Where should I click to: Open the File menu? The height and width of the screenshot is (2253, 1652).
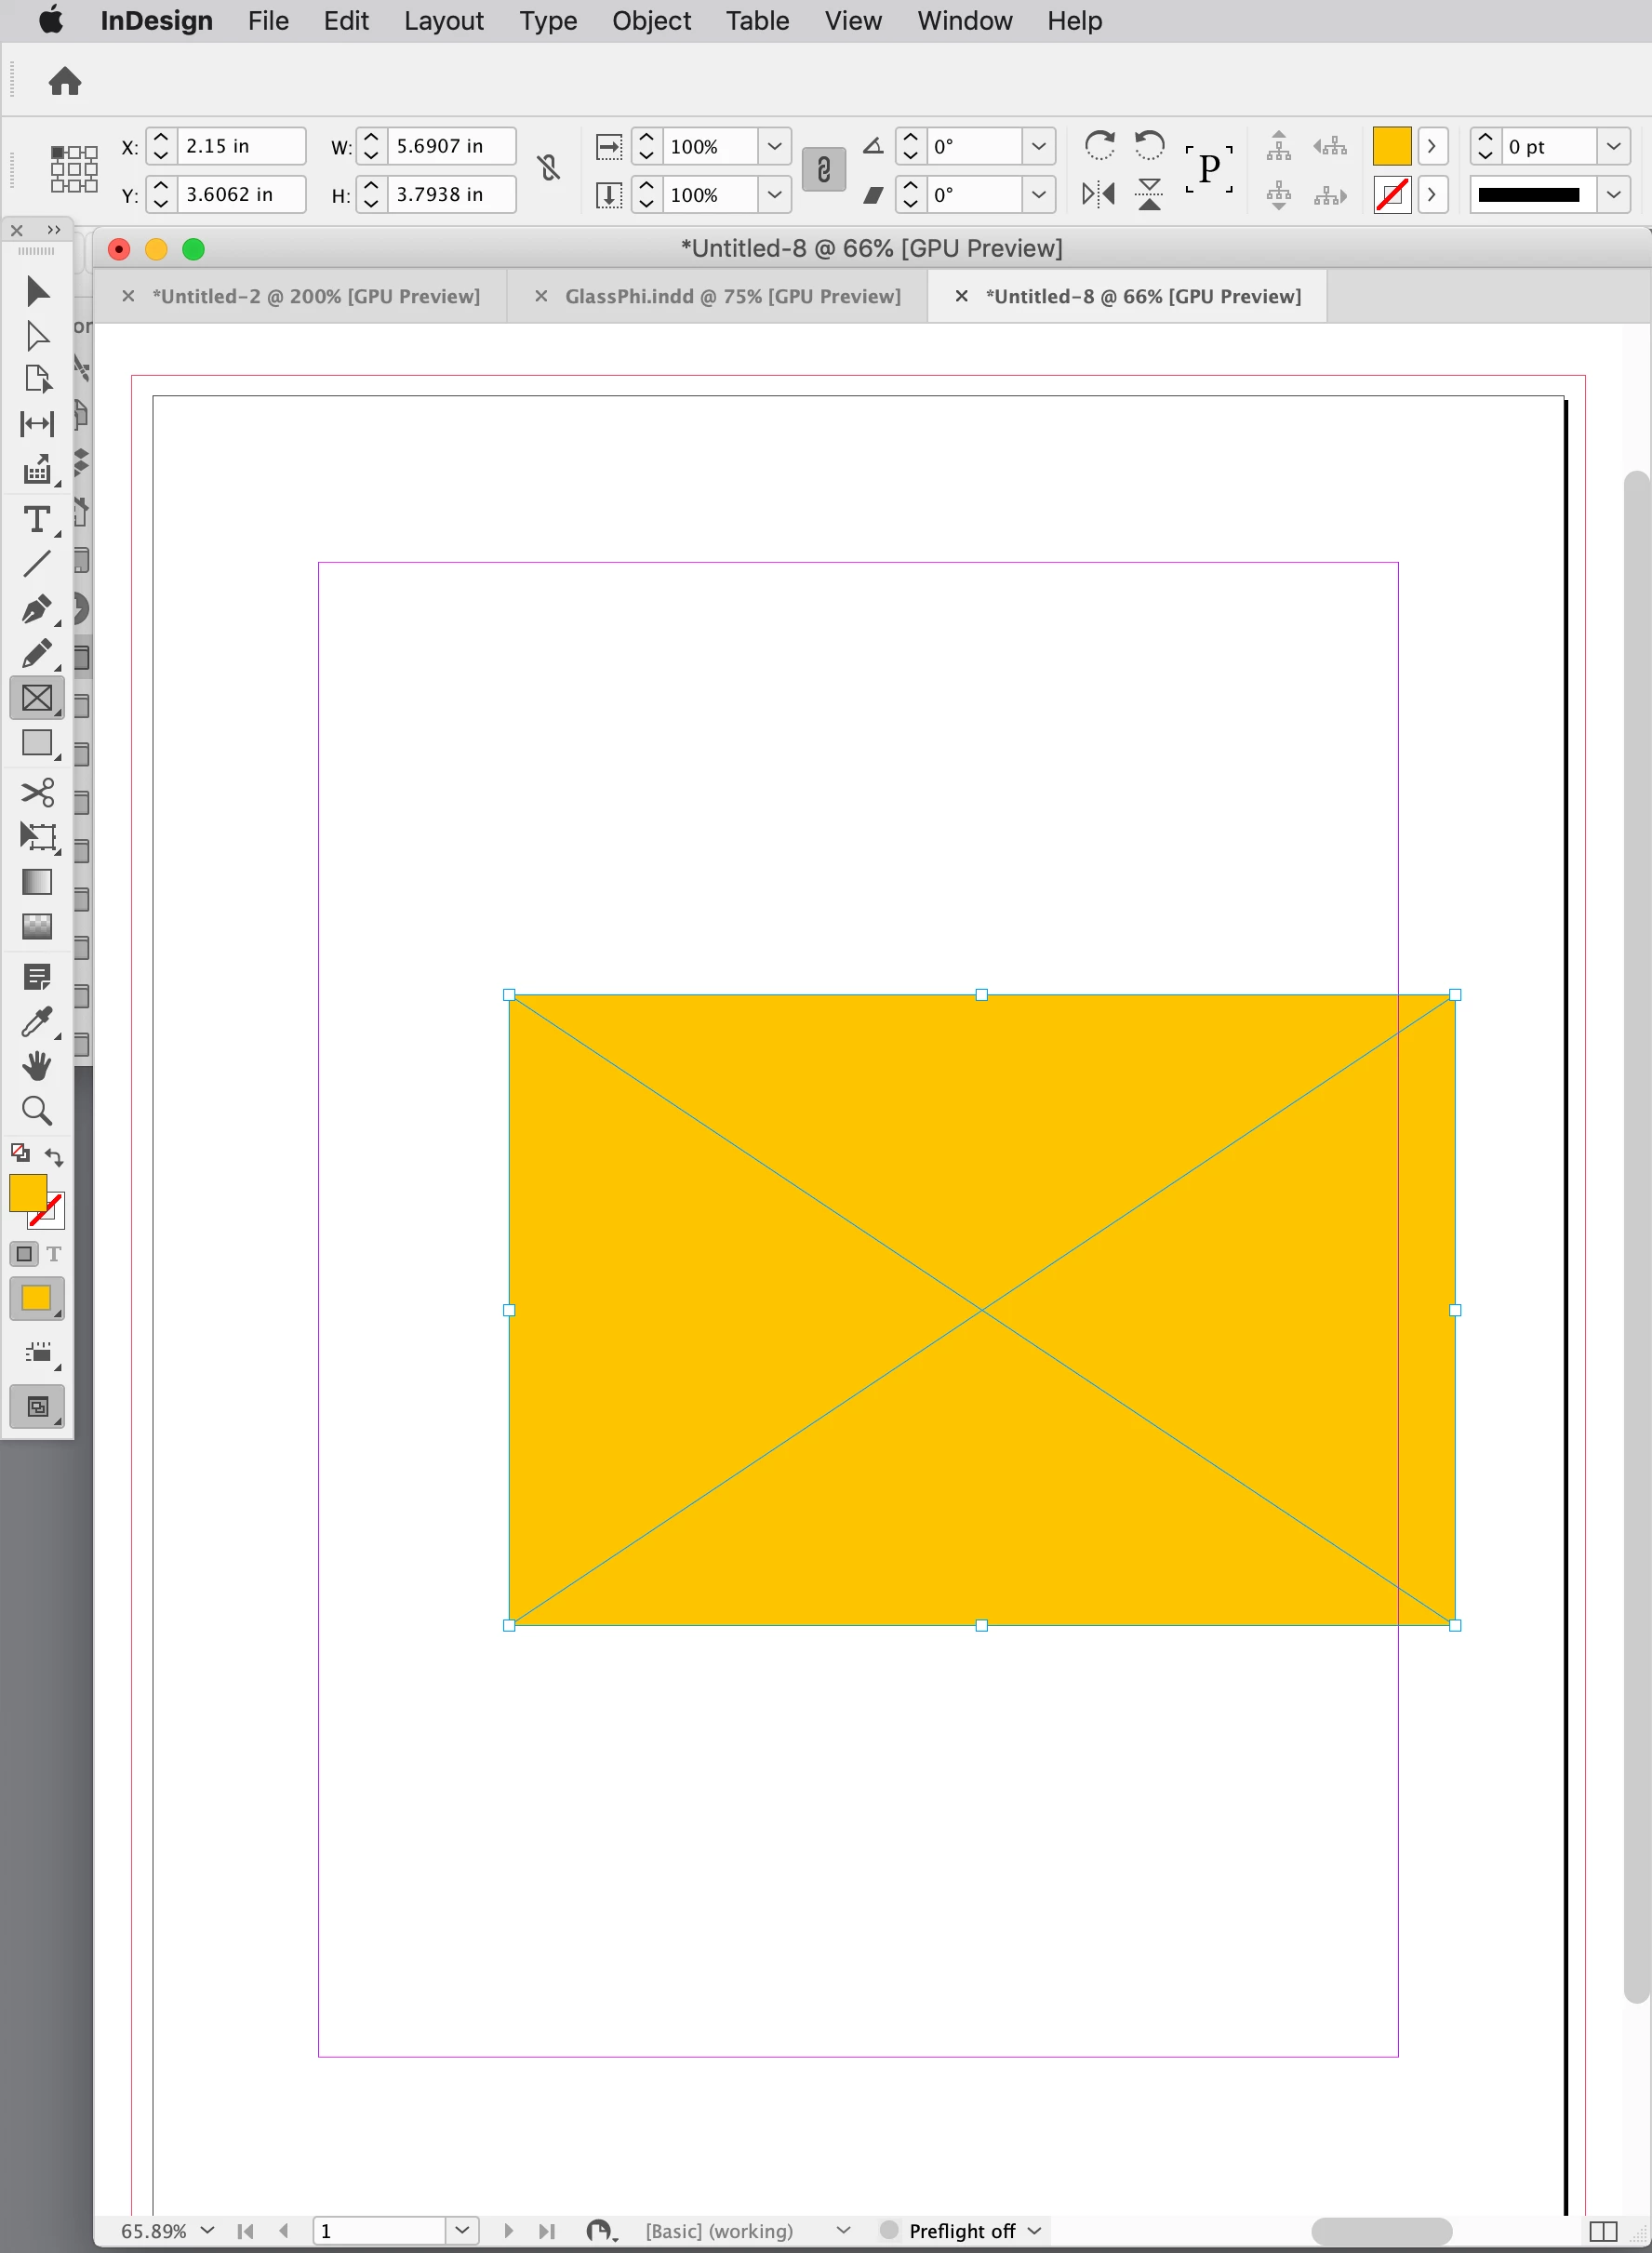click(x=268, y=21)
